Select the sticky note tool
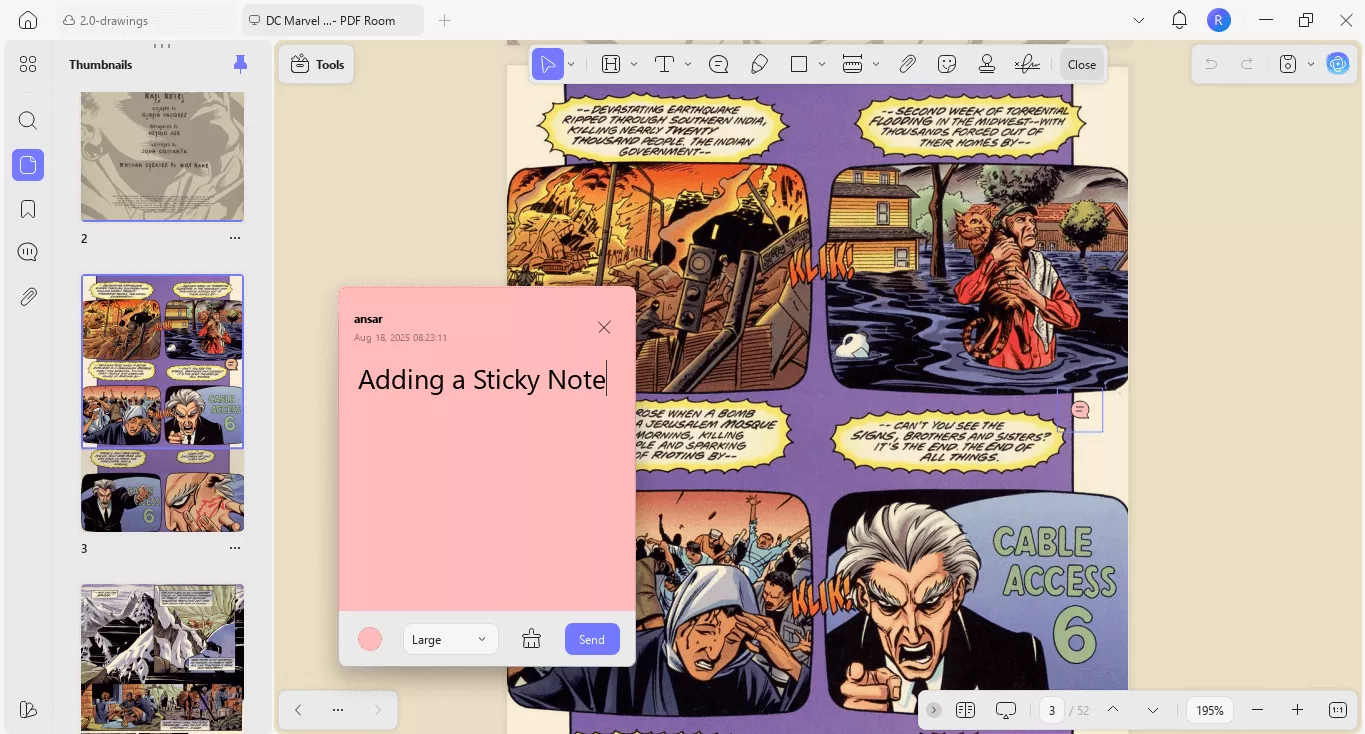Image resolution: width=1365 pixels, height=734 pixels. [718, 64]
